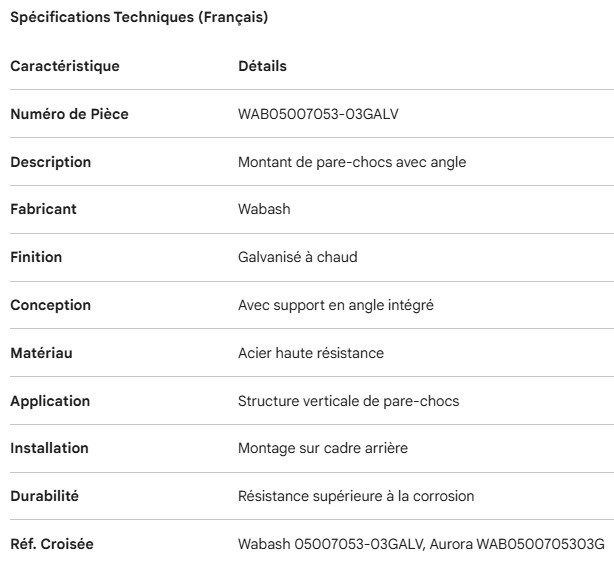This screenshot has height=563, width=614.
Task: Click the 'Caractéristique' column header
Action: pyautogui.click(x=64, y=66)
